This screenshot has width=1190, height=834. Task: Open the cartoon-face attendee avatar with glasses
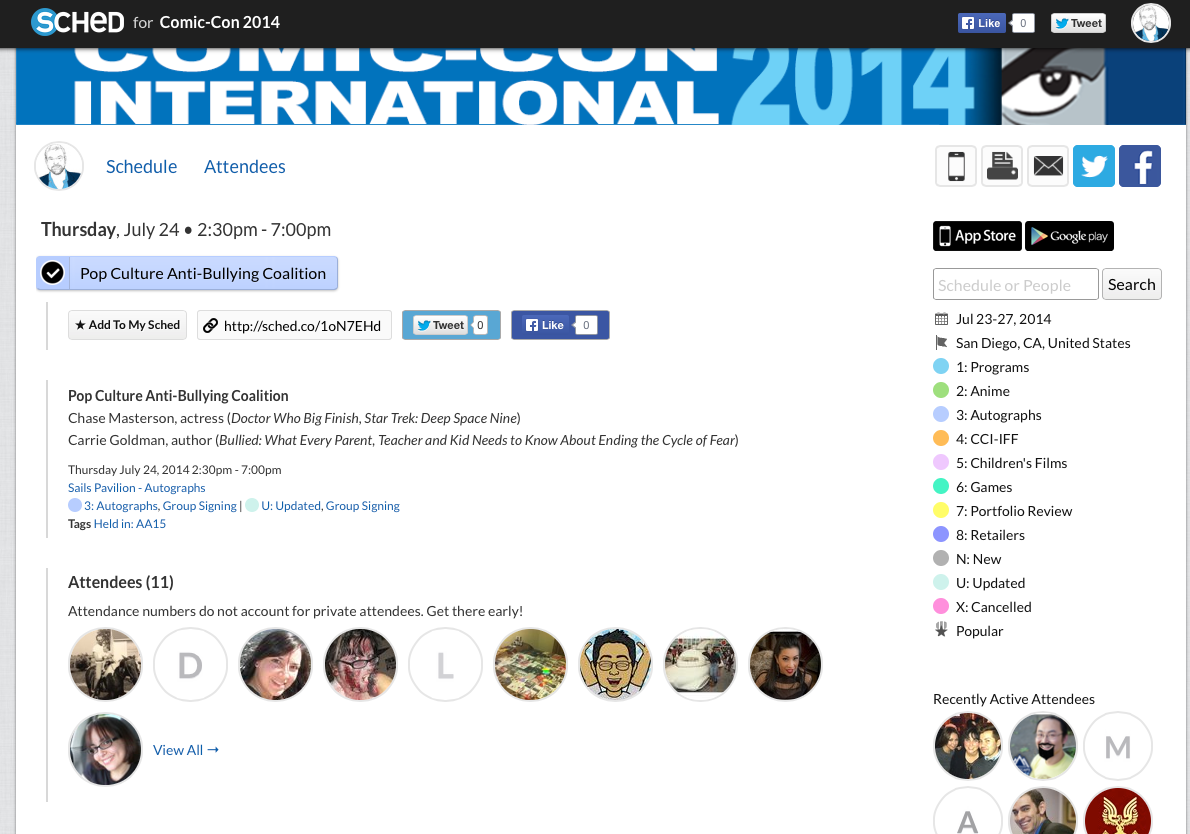click(x=615, y=665)
